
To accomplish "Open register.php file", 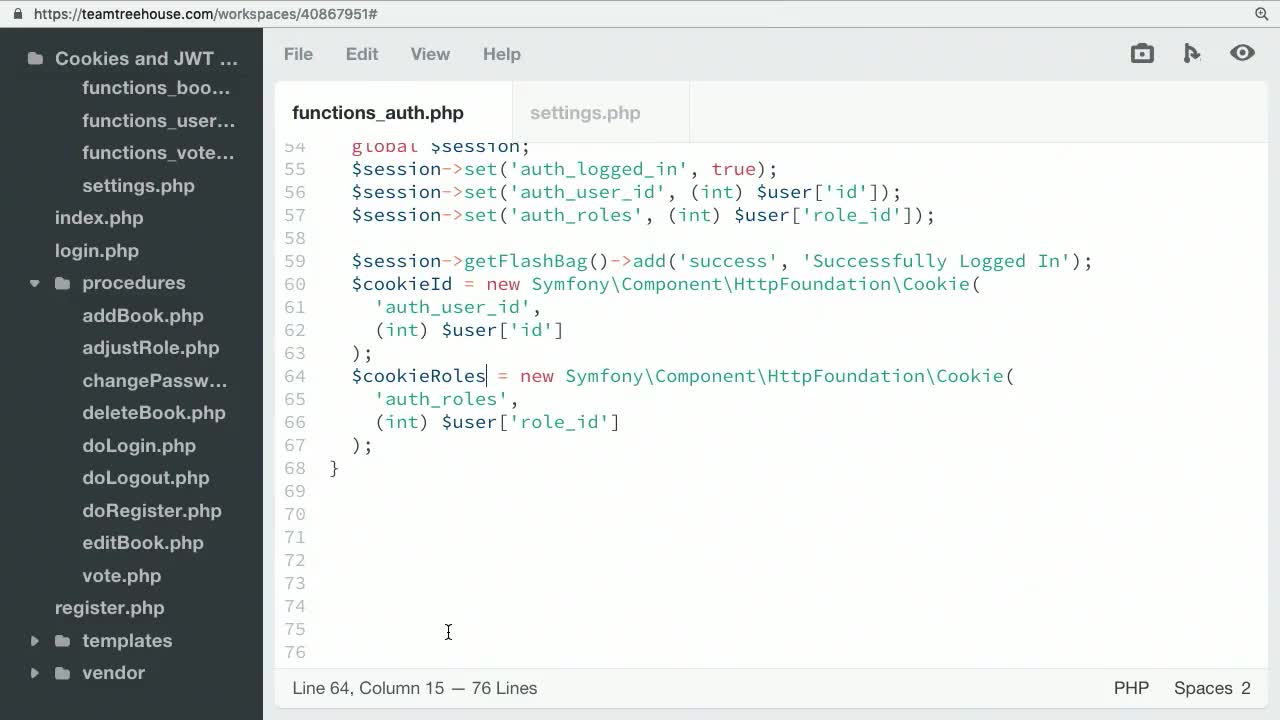I will pos(110,608).
